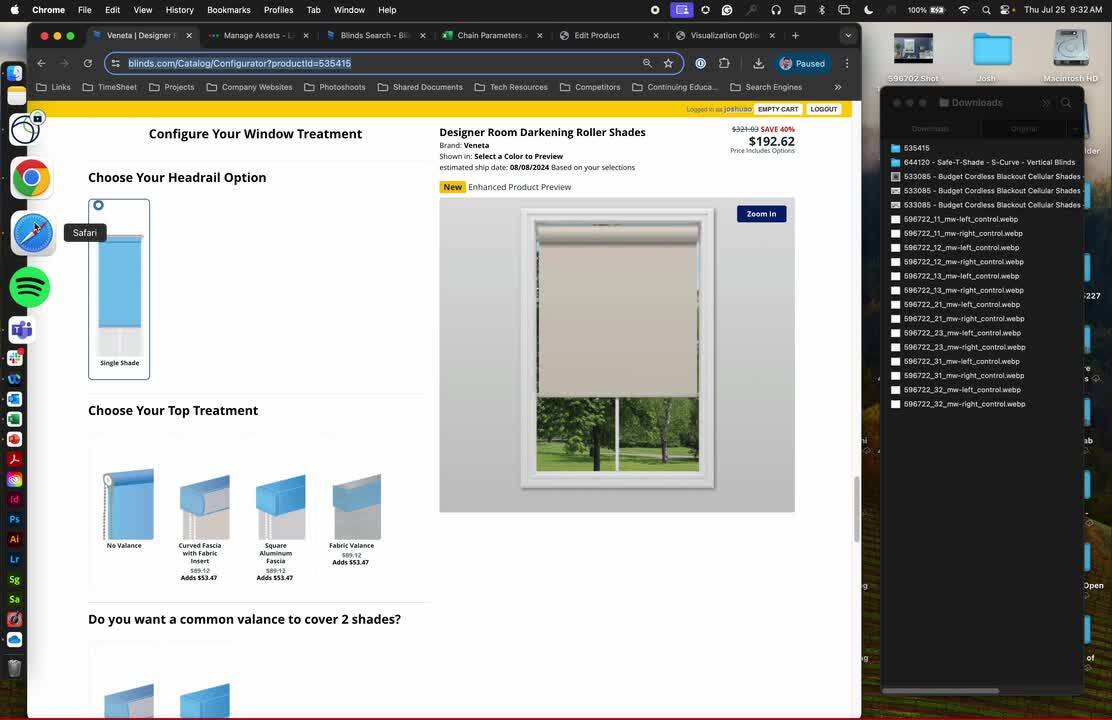Open Photoshop from the Dock

pyautogui.click(x=14, y=519)
